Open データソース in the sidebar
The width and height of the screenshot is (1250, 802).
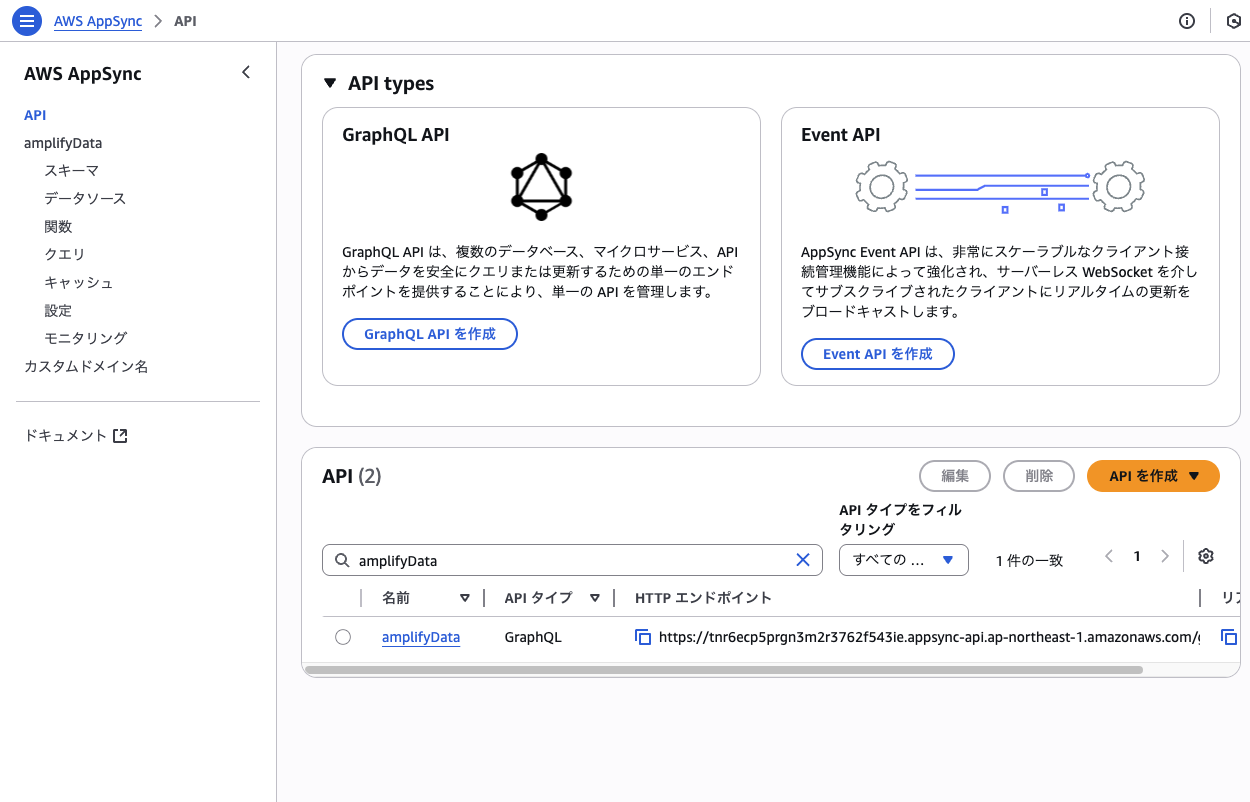85,199
